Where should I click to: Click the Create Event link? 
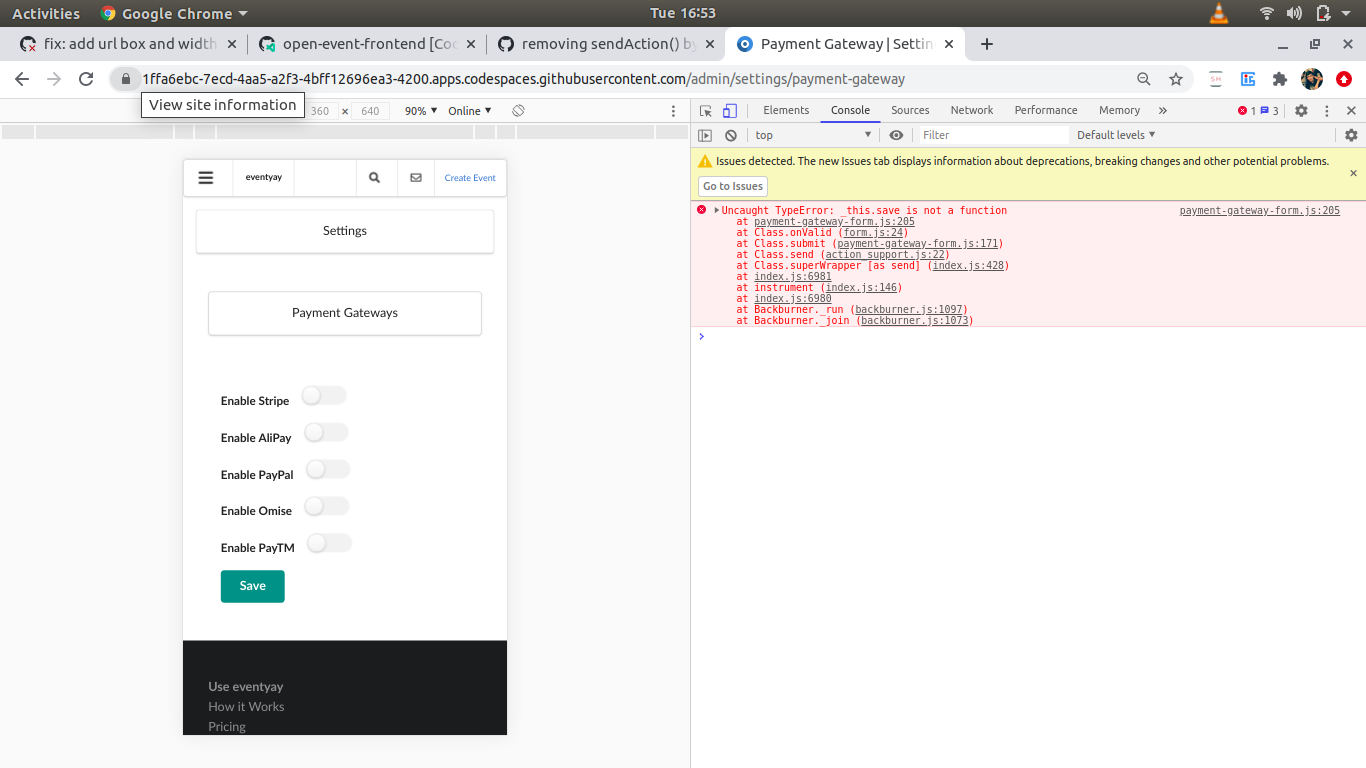pos(470,177)
